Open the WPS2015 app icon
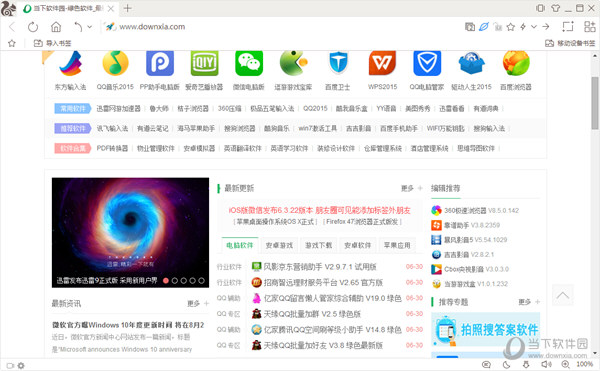Viewport: 600px width, 371px height. coord(382,63)
